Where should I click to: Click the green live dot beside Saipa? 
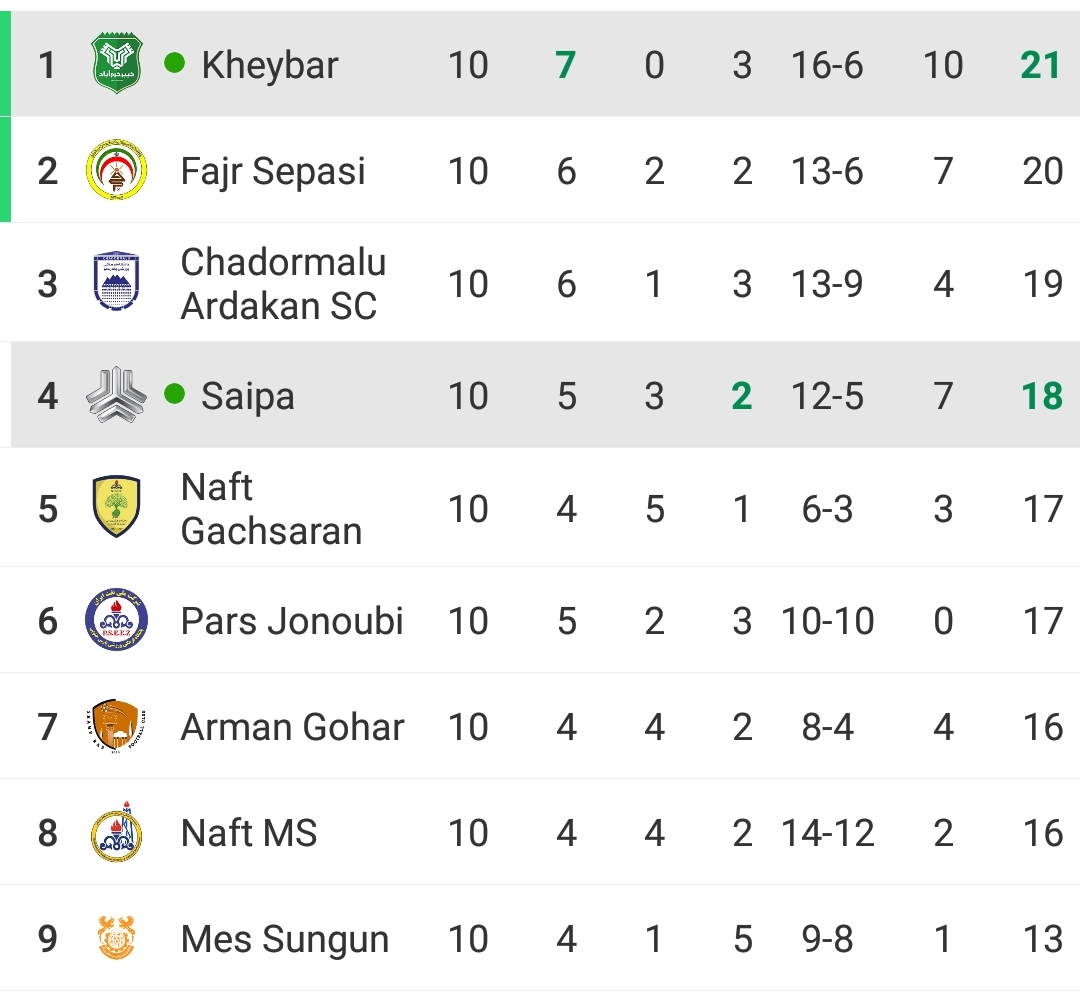coord(175,394)
